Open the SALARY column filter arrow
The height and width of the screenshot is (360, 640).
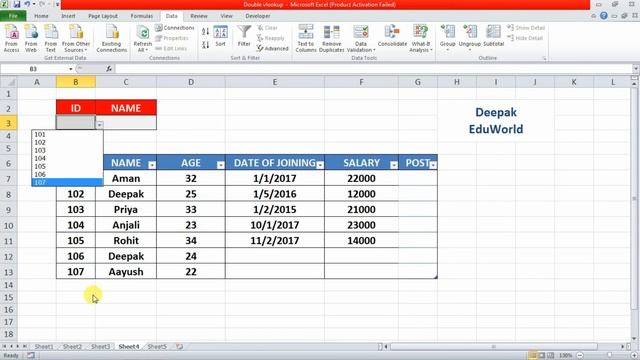(394, 165)
